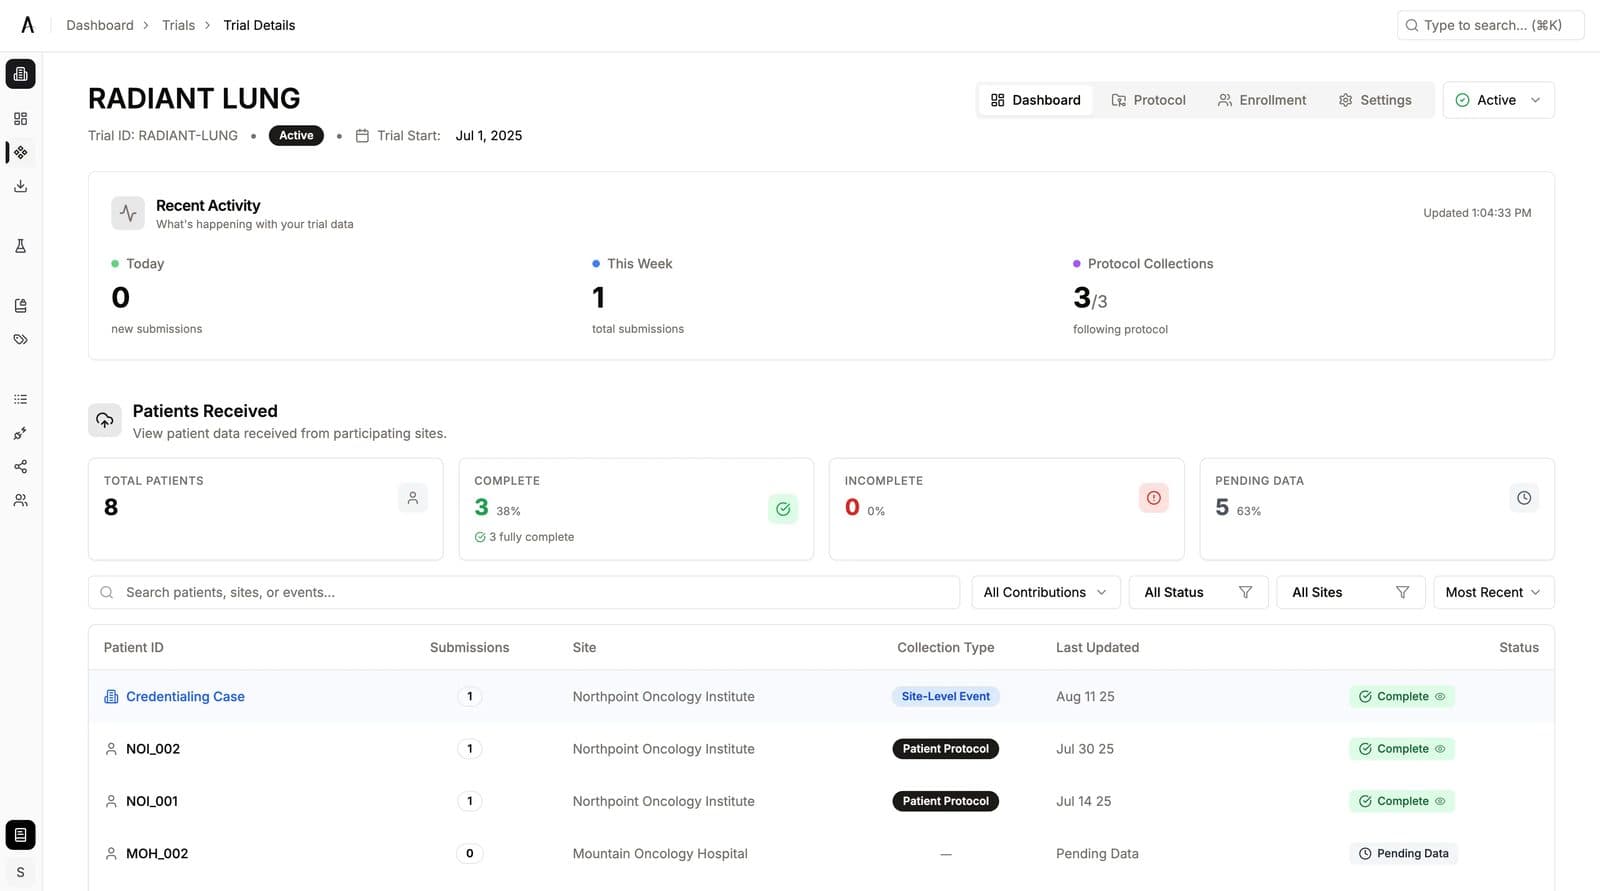Image resolution: width=1600 pixels, height=891 pixels.
Task: Click Patient Protocol badge in NOI_002 row
Action: pos(945,749)
